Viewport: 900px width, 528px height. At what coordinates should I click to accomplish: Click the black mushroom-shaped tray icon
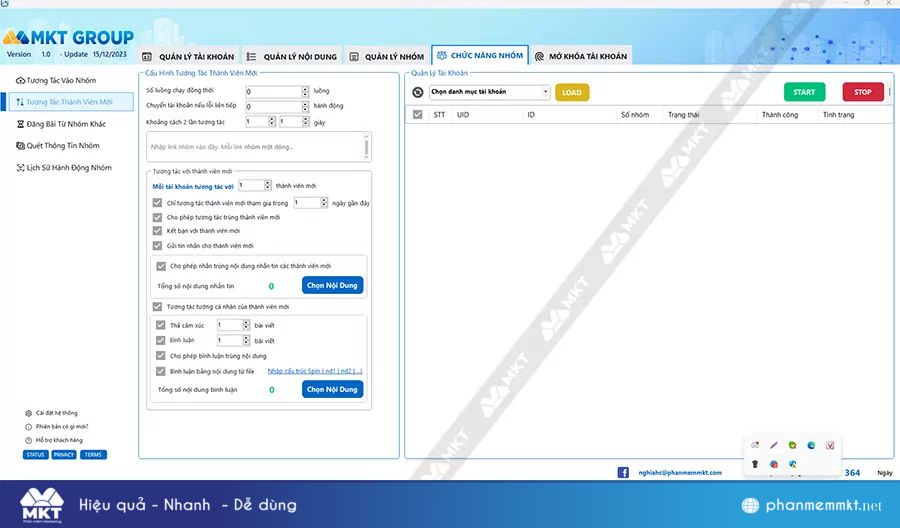(755, 464)
